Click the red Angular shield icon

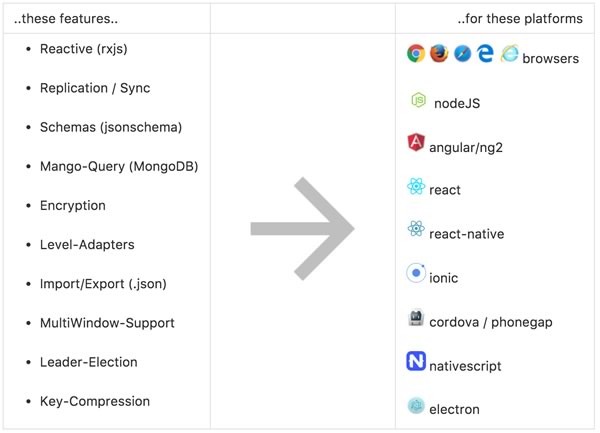pyautogui.click(x=416, y=143)
